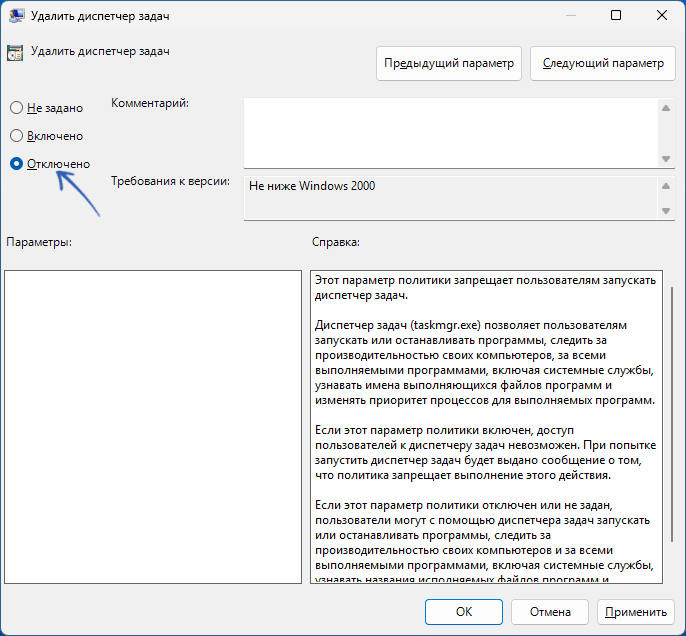Viewport: 686px width, 636px height.
Task: Click the 'Справка' help text scrollbar
Action: click(x=672, y=414)
